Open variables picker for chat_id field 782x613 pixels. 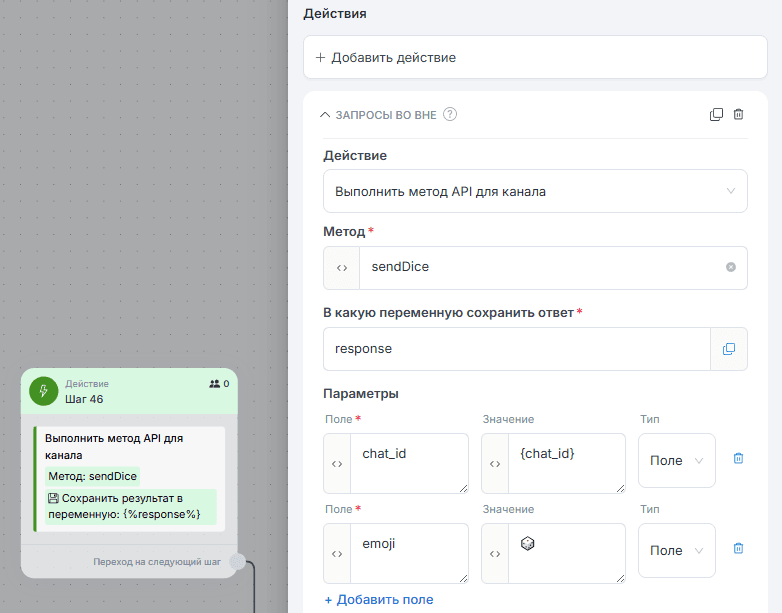337,464
